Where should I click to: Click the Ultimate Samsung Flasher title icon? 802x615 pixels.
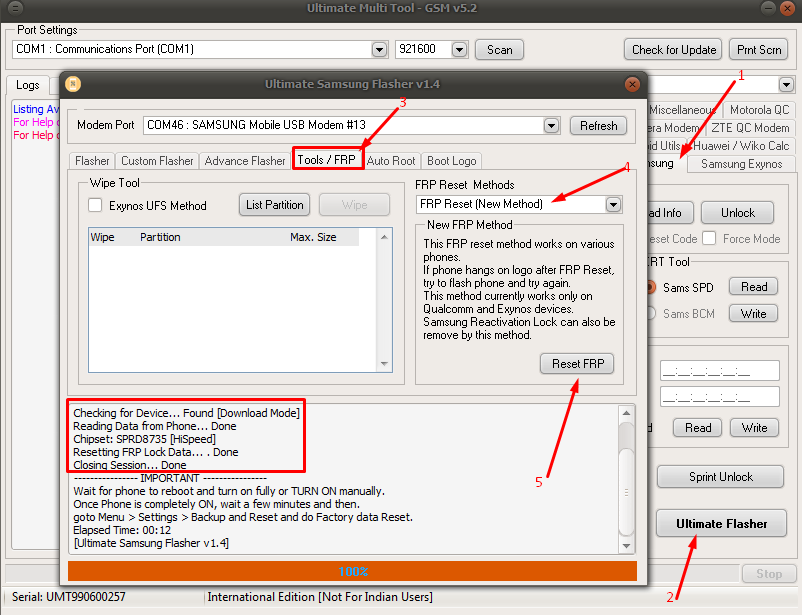pyautogui.click(x=73, y=84)
